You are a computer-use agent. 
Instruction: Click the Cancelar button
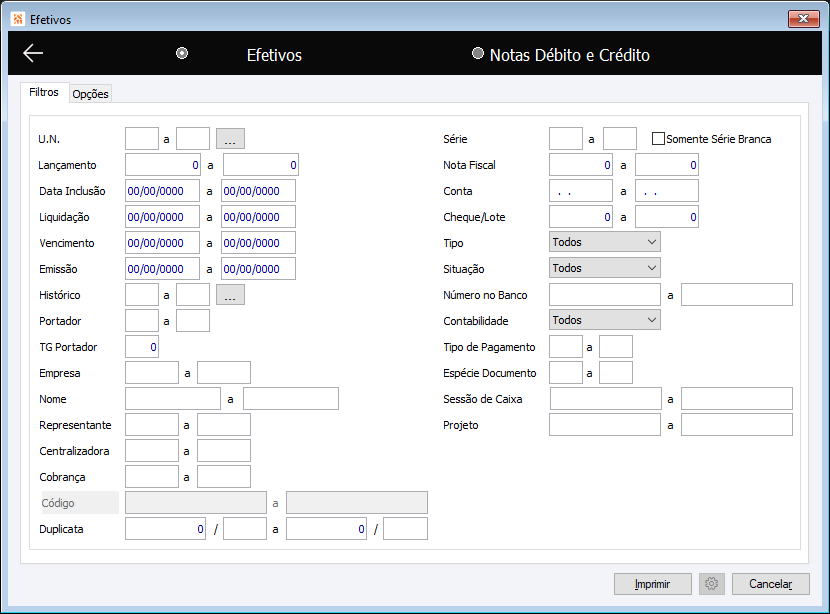point(771,584)
